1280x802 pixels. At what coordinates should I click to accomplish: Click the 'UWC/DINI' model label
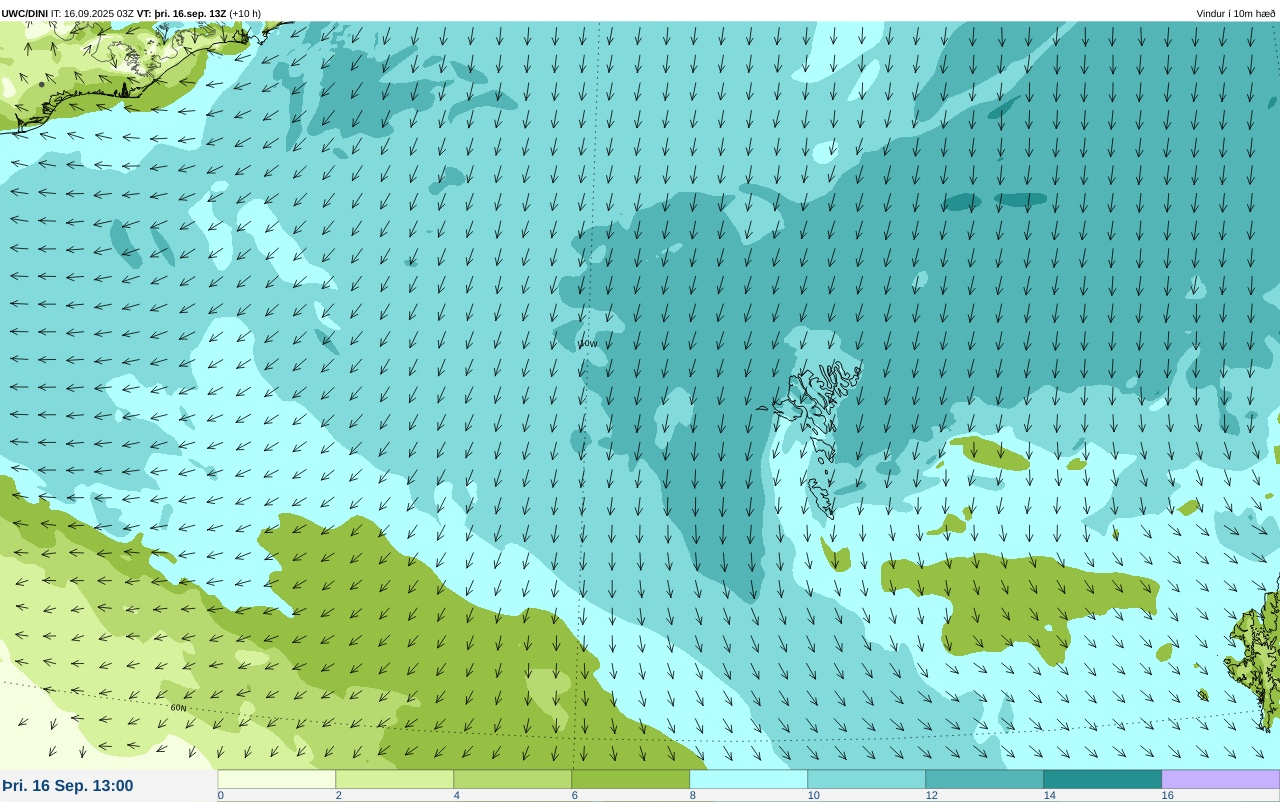(x=25, y=13)
